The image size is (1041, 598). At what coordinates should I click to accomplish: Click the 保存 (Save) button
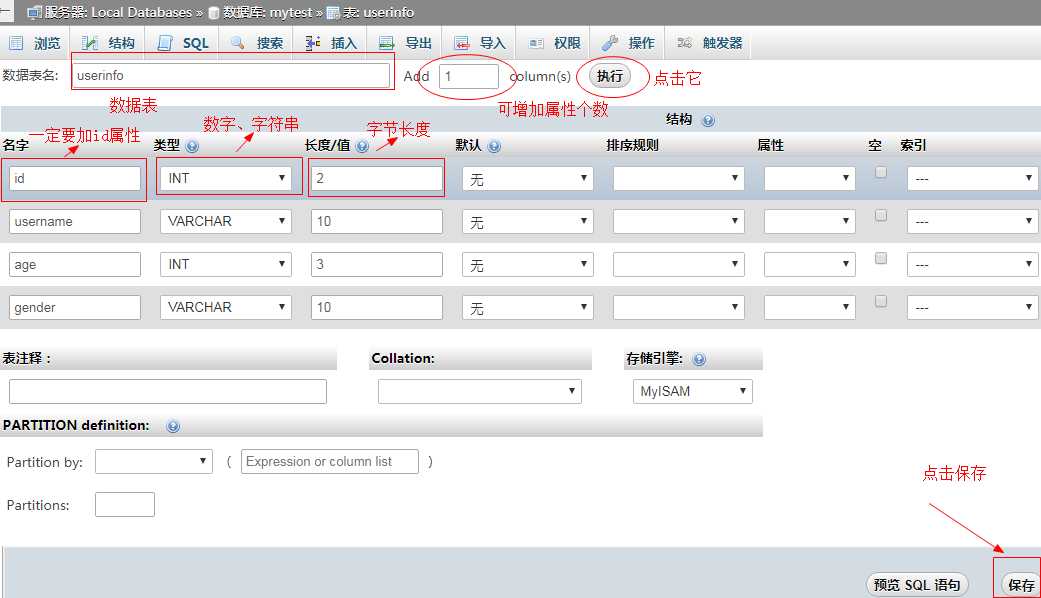click(1020, 585)
